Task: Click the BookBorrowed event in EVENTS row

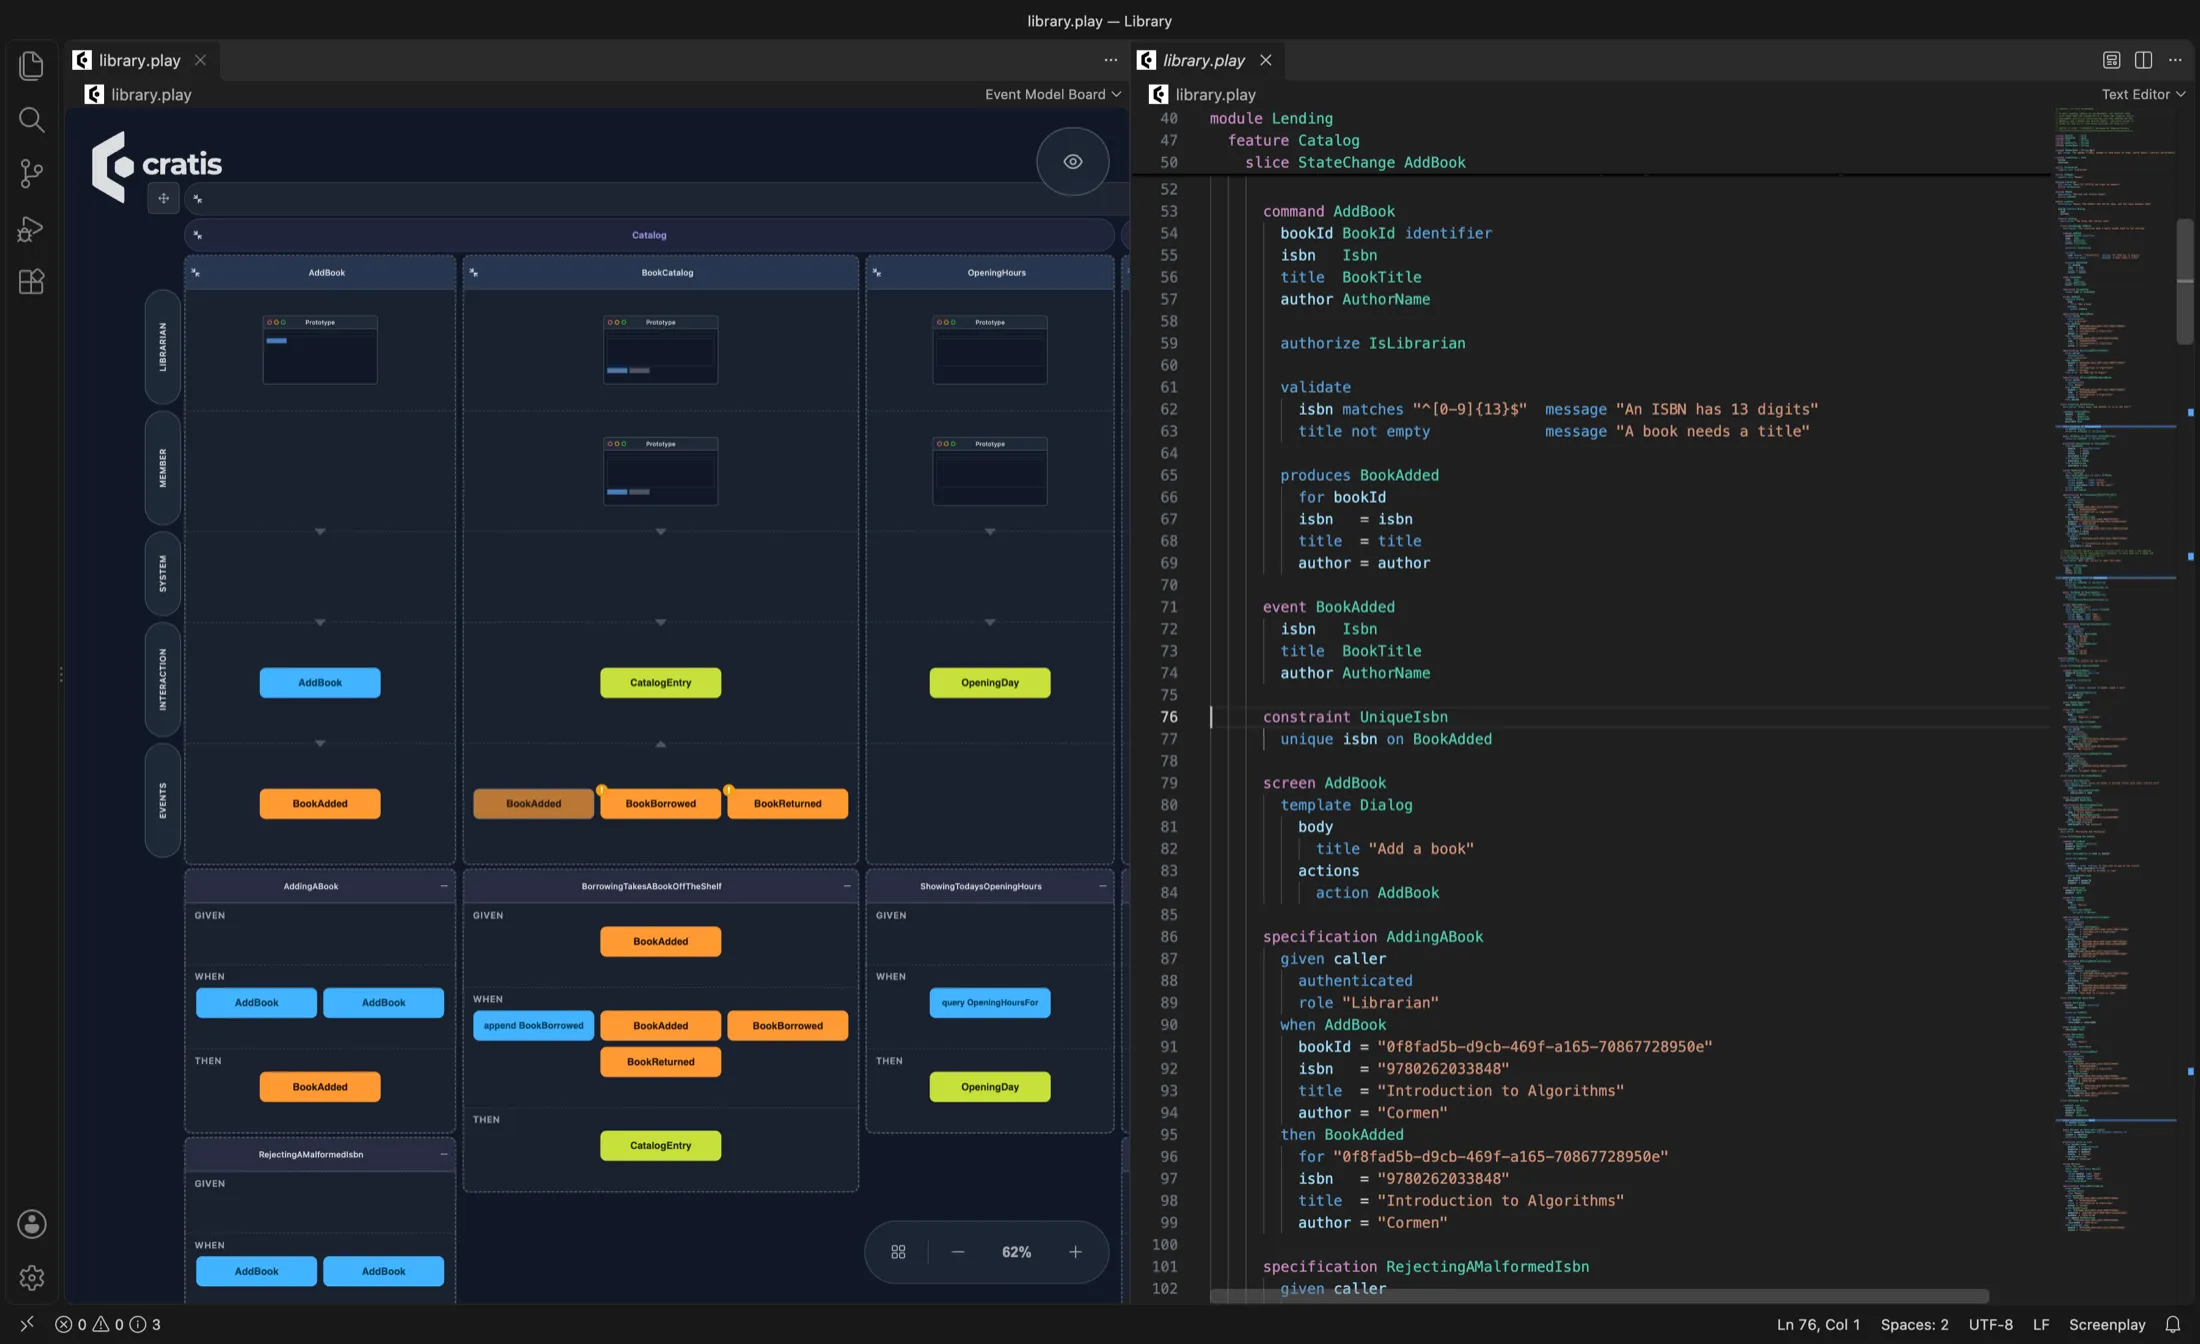Action: coord(660,803)
